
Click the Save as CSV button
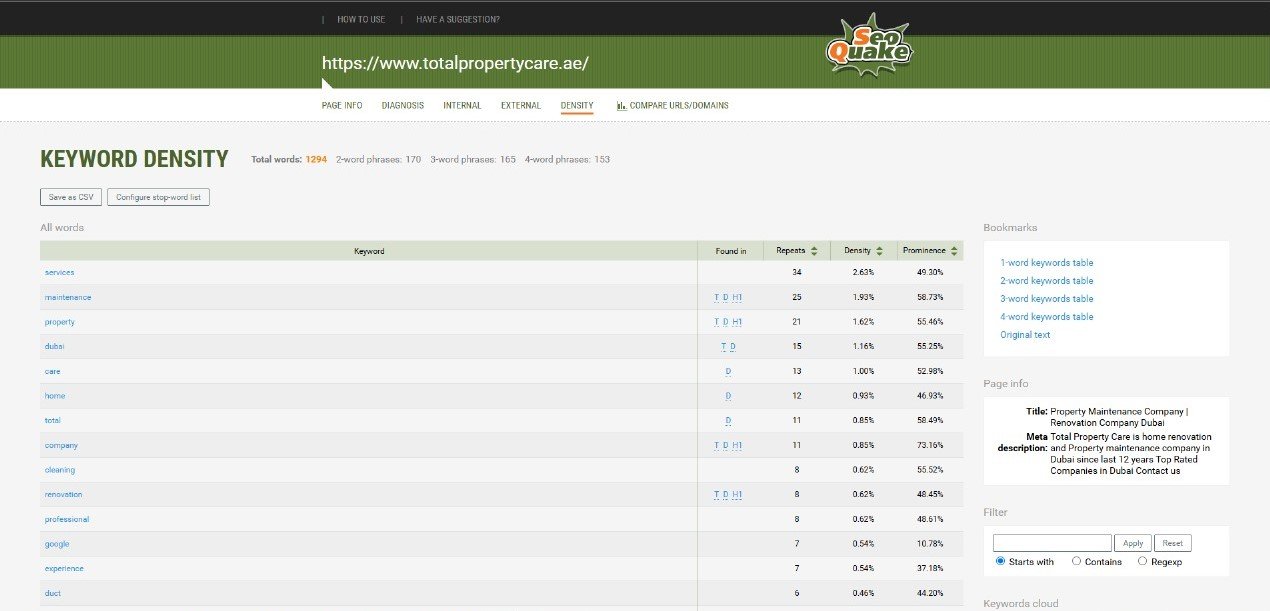71,197
